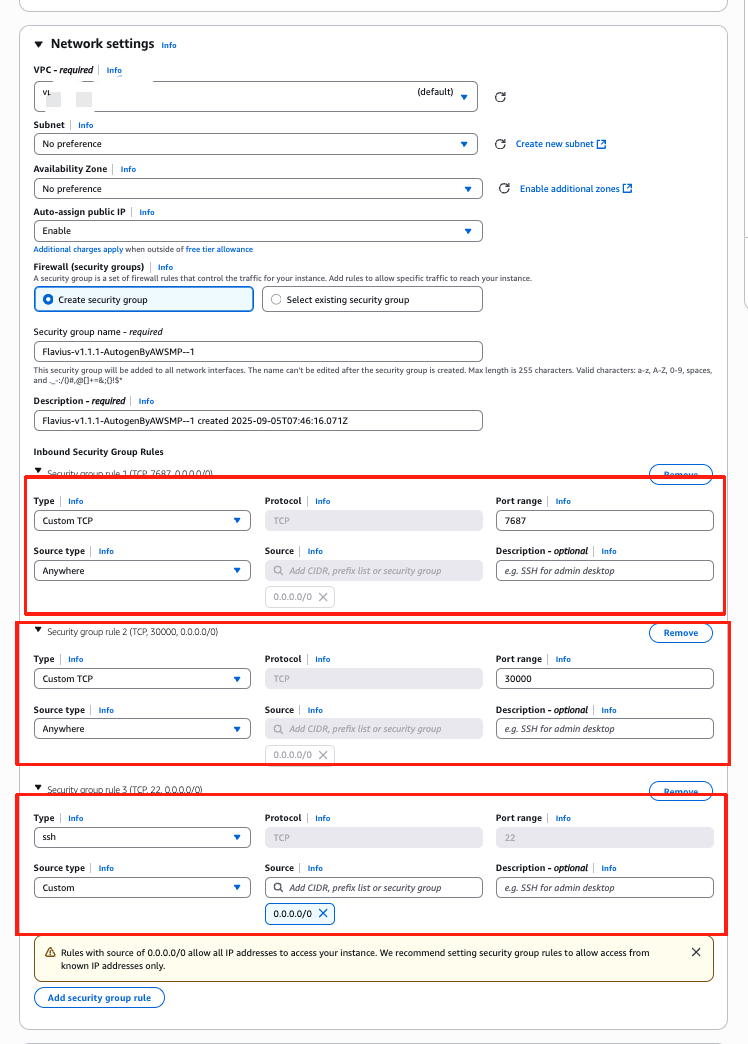
Task: Choose Select existing security group option
Action: click(276, 299)
